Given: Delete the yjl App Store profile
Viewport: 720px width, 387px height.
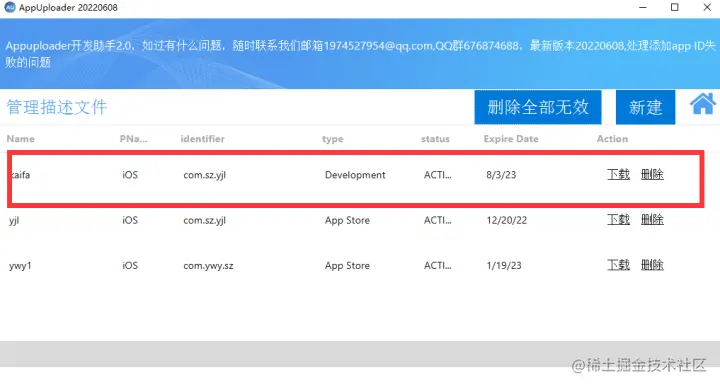Looking at the screenshot, I should (x=652, y=219).
